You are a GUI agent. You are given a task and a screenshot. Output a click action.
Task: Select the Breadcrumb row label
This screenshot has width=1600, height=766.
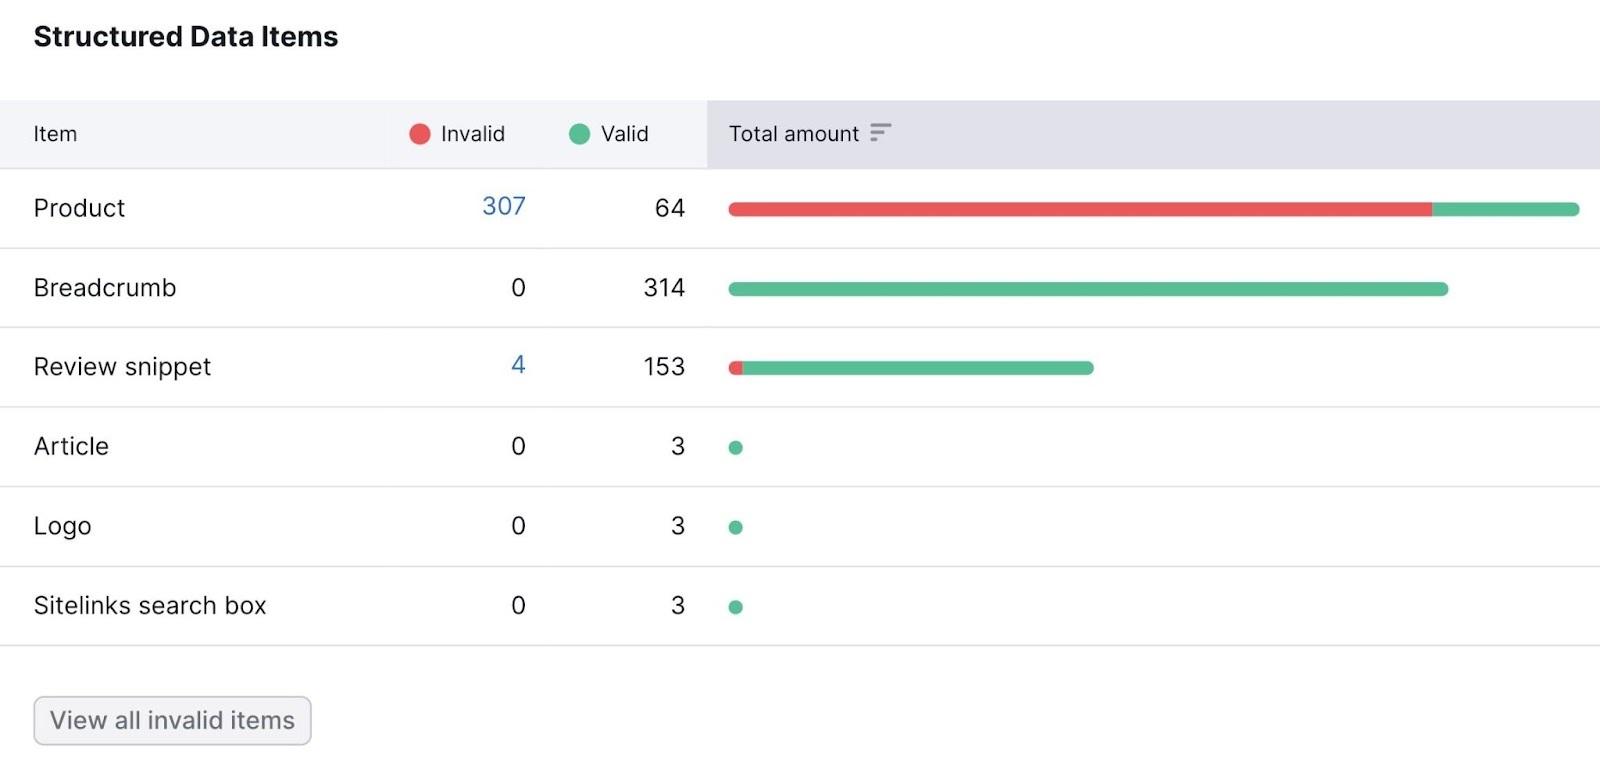pyautogui.click(x=105, y=288)
